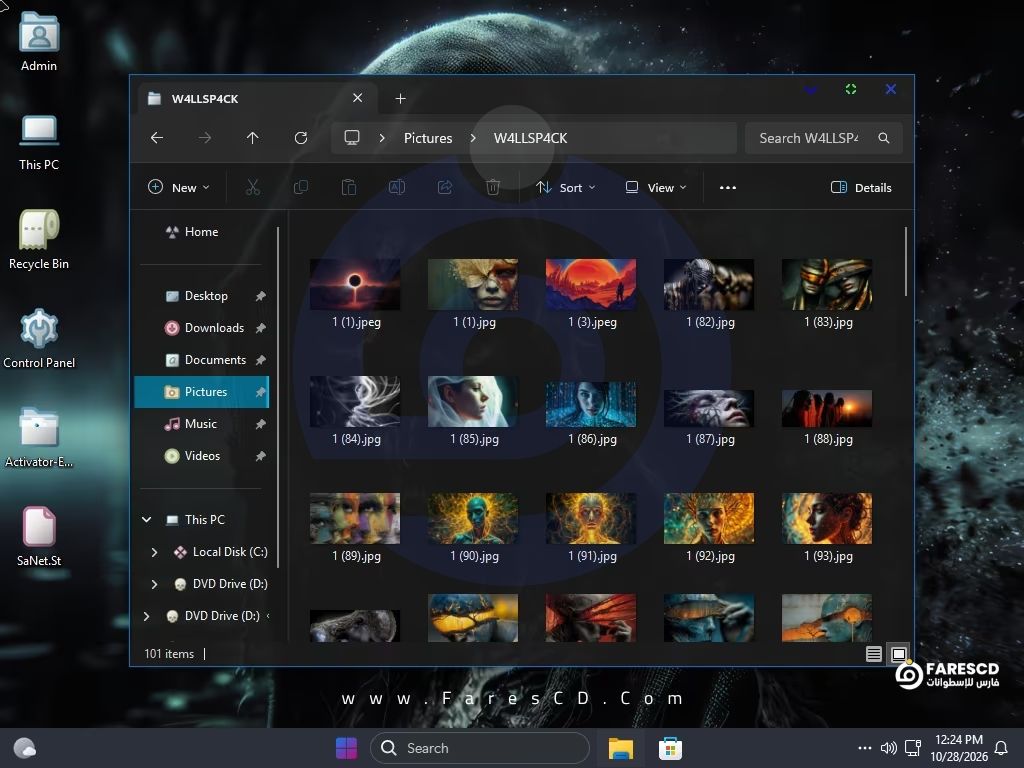This screenshot has height=768, width=1024.
Task: Open the View dropdown
Action: 656,187
